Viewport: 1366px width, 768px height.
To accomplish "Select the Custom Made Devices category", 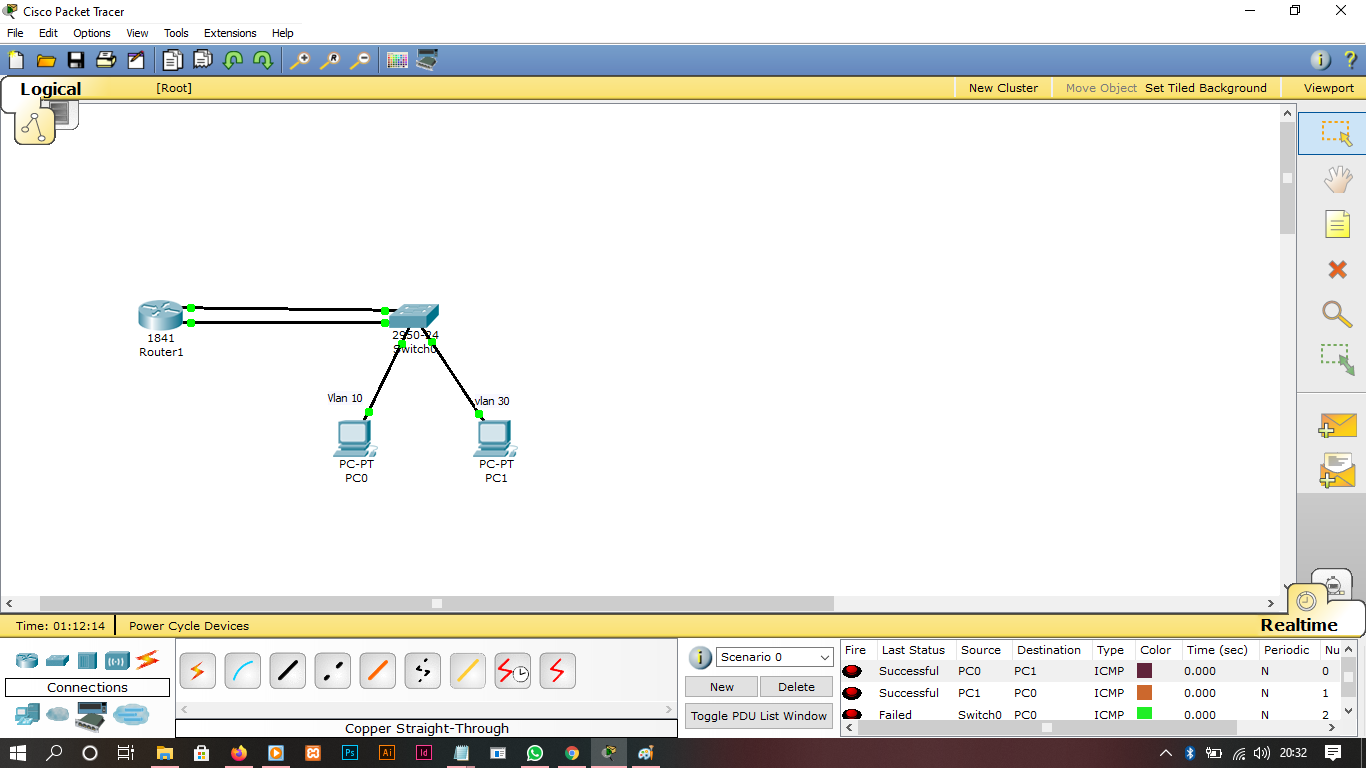I will click(x=92, y=715).
